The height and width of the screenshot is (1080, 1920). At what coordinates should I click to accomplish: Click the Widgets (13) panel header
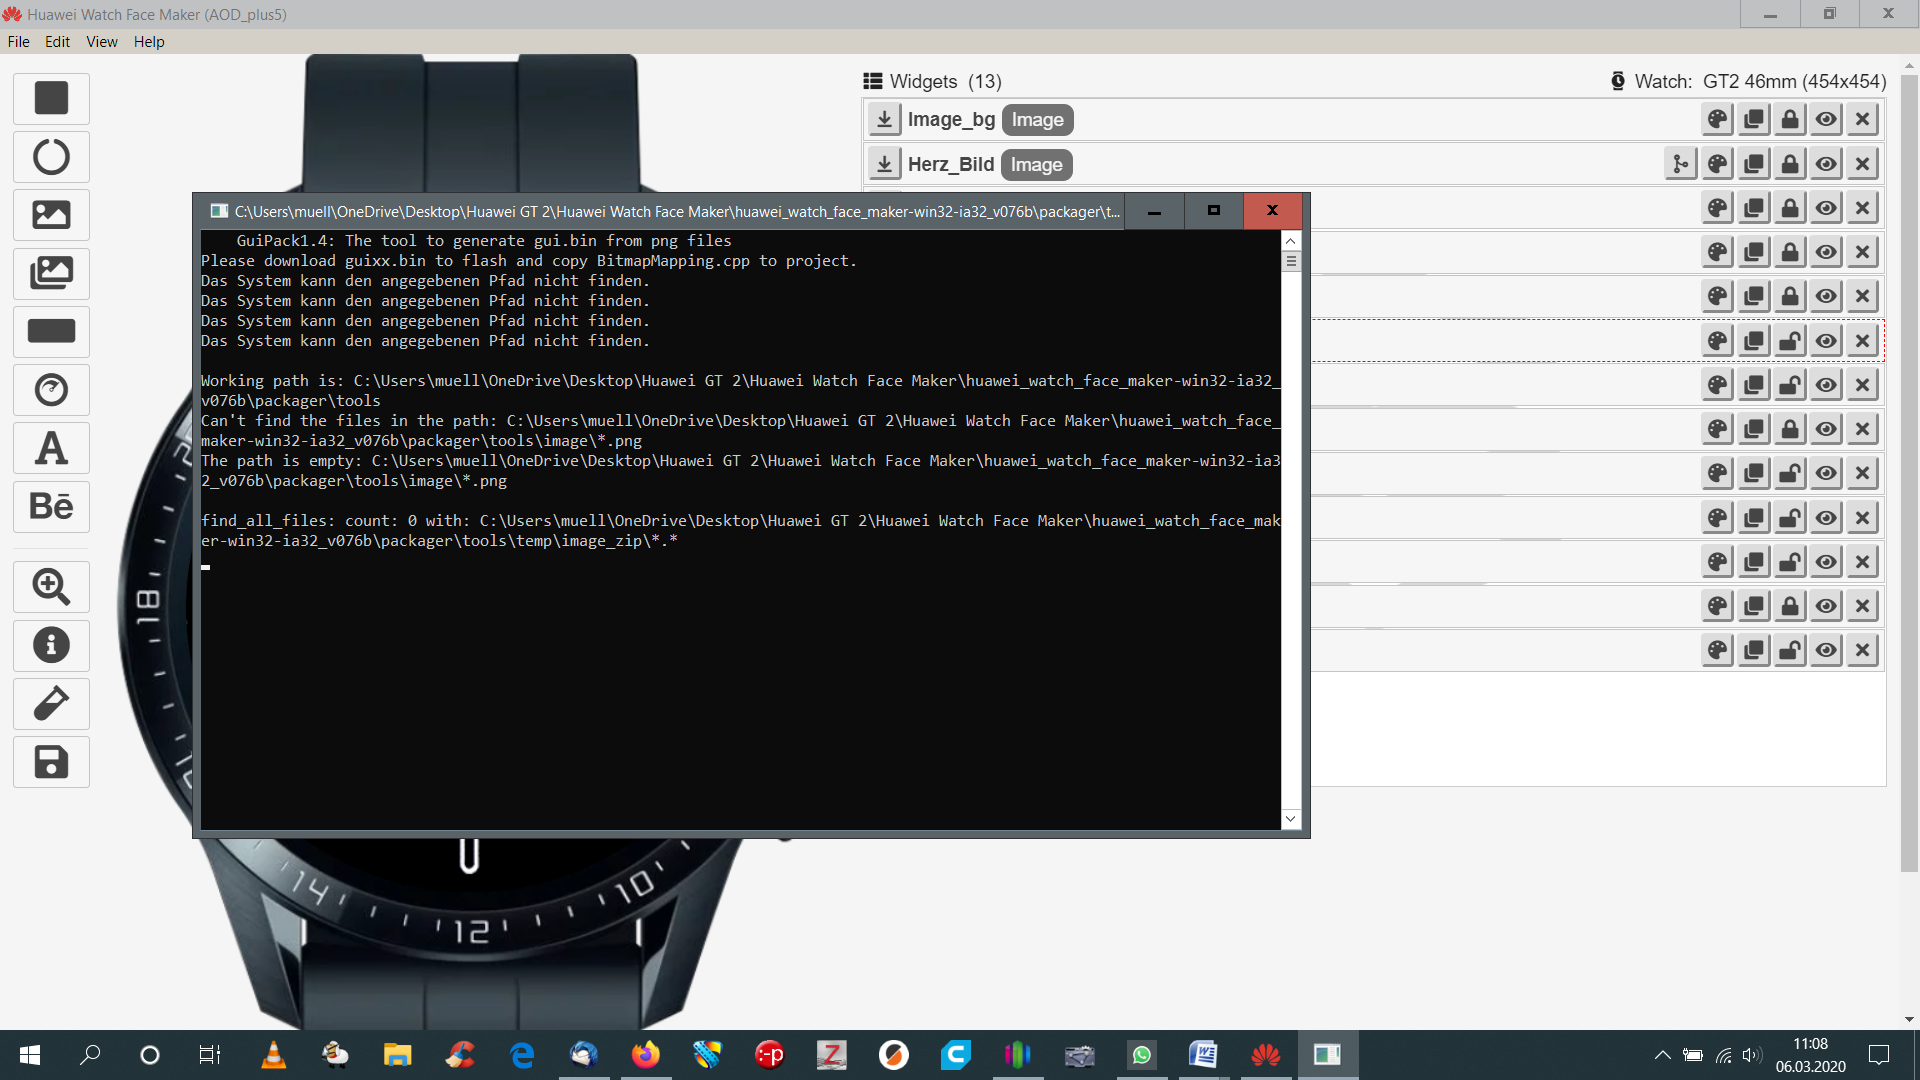[x=932, y=81]
